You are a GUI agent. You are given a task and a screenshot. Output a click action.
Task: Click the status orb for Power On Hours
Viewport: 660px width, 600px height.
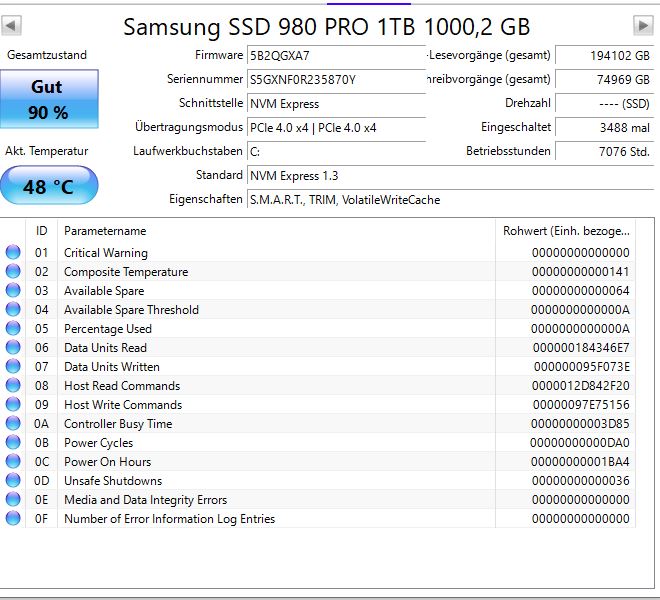pyautogui.click(x=13, y=461)
